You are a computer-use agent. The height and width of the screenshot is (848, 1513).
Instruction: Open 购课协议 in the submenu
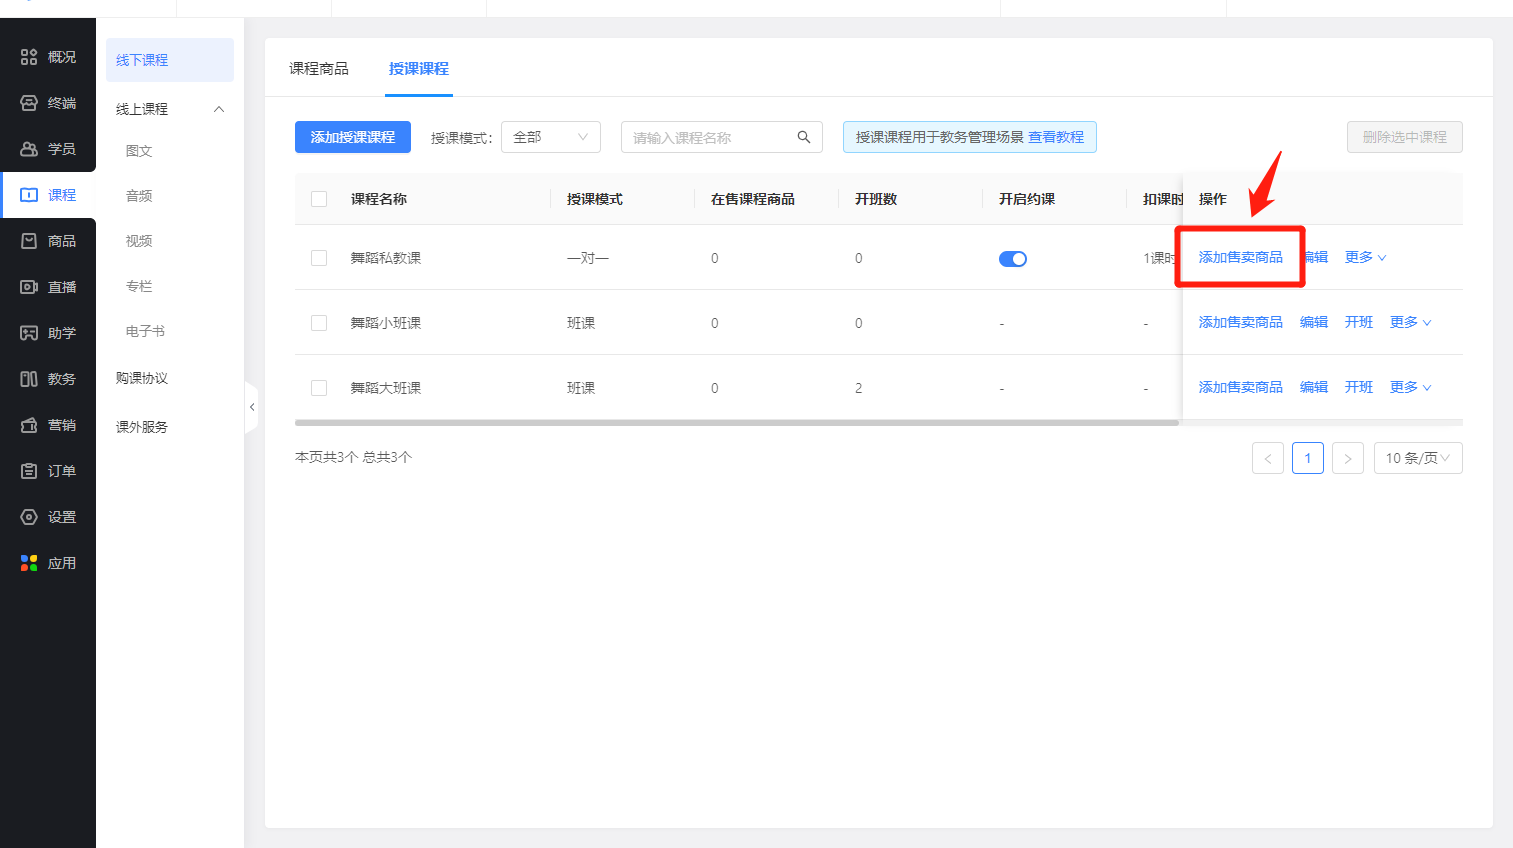[142, 378]
